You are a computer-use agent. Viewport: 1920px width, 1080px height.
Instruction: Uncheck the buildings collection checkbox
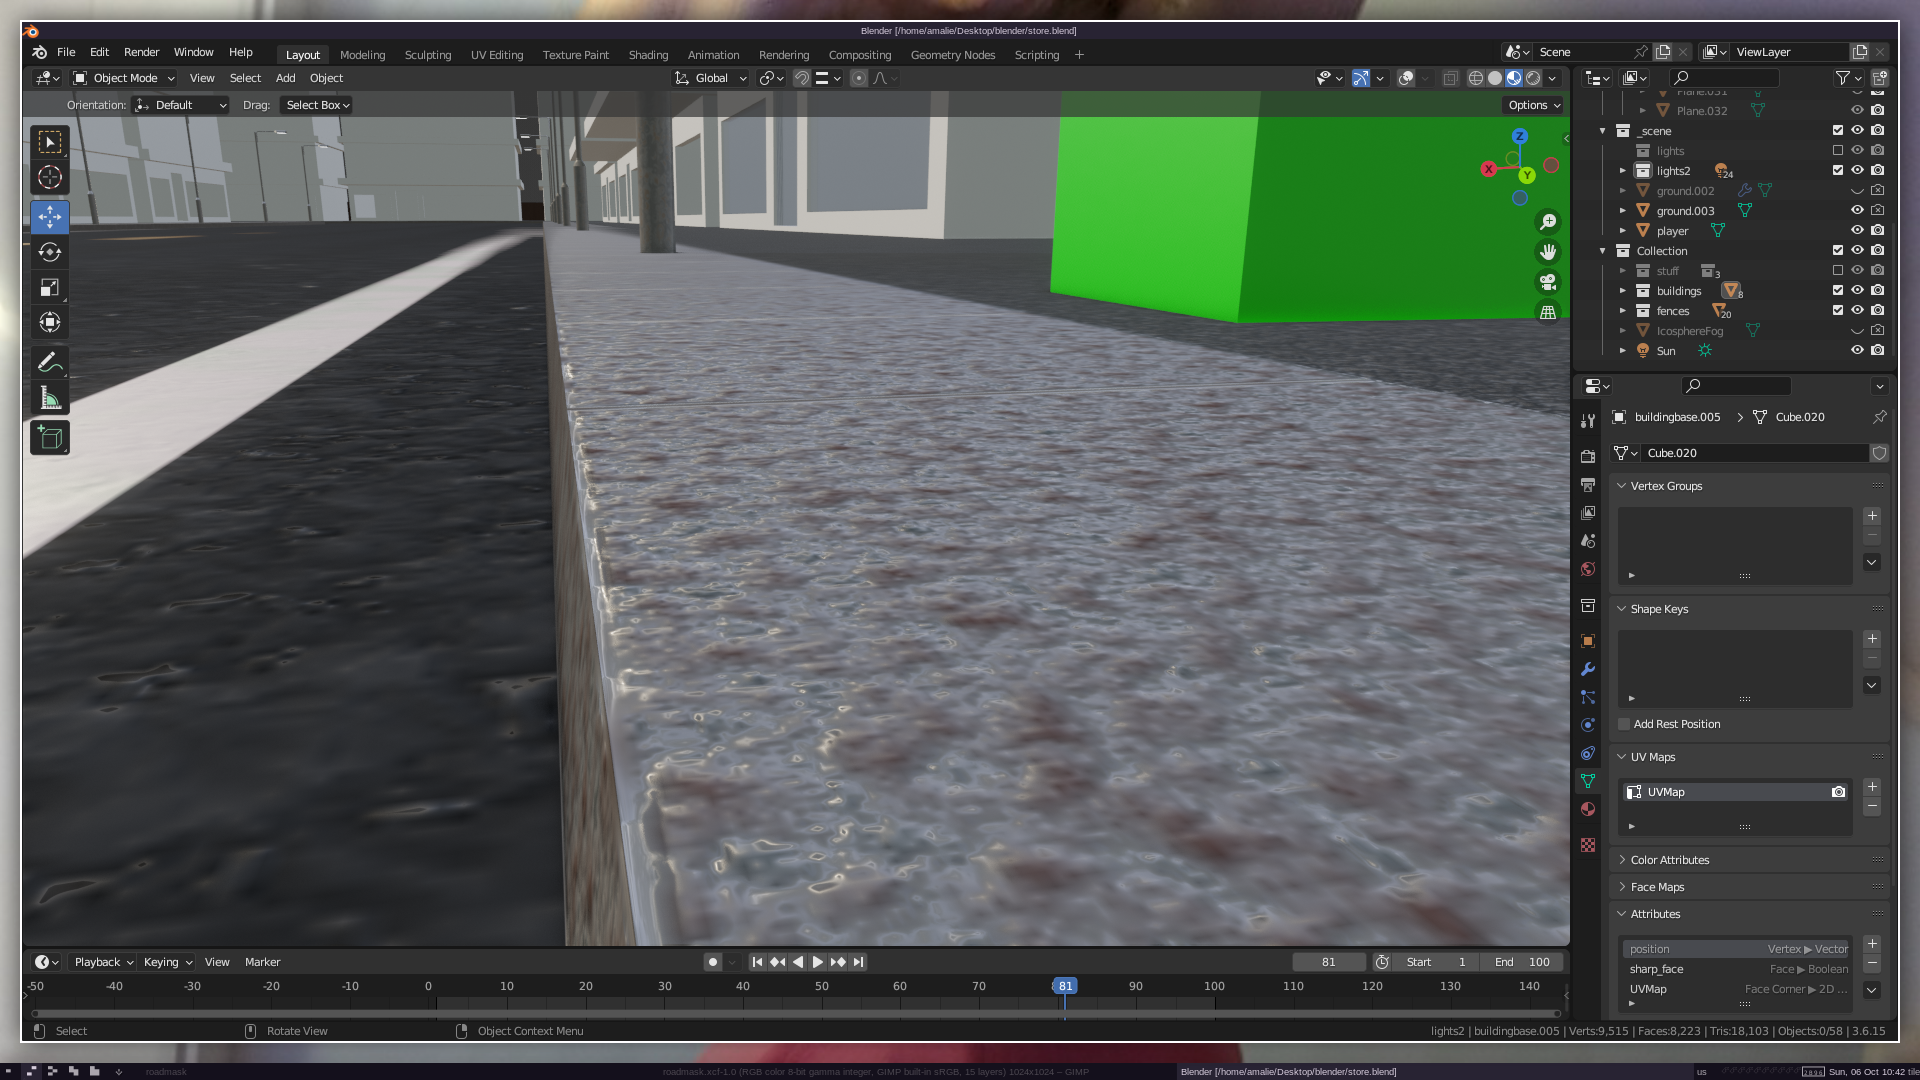pos(1838,290)
